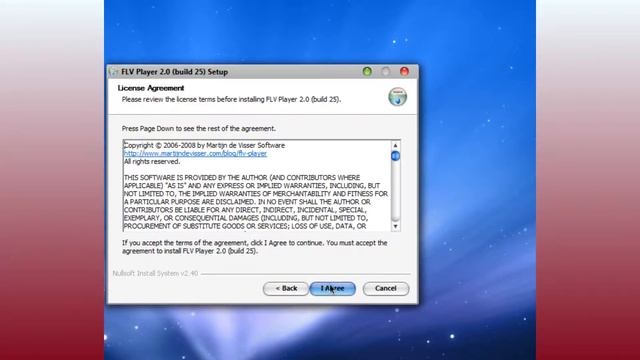Click the I Agree button
The height and width of the screenshot is (360, 640).
(333, 289)
